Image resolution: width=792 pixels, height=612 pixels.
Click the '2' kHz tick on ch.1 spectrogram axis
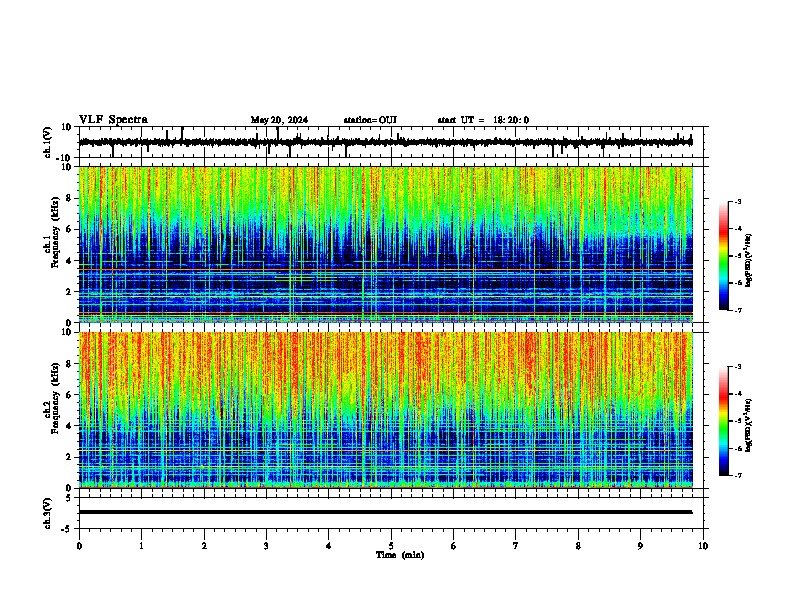tap(70, 292)
